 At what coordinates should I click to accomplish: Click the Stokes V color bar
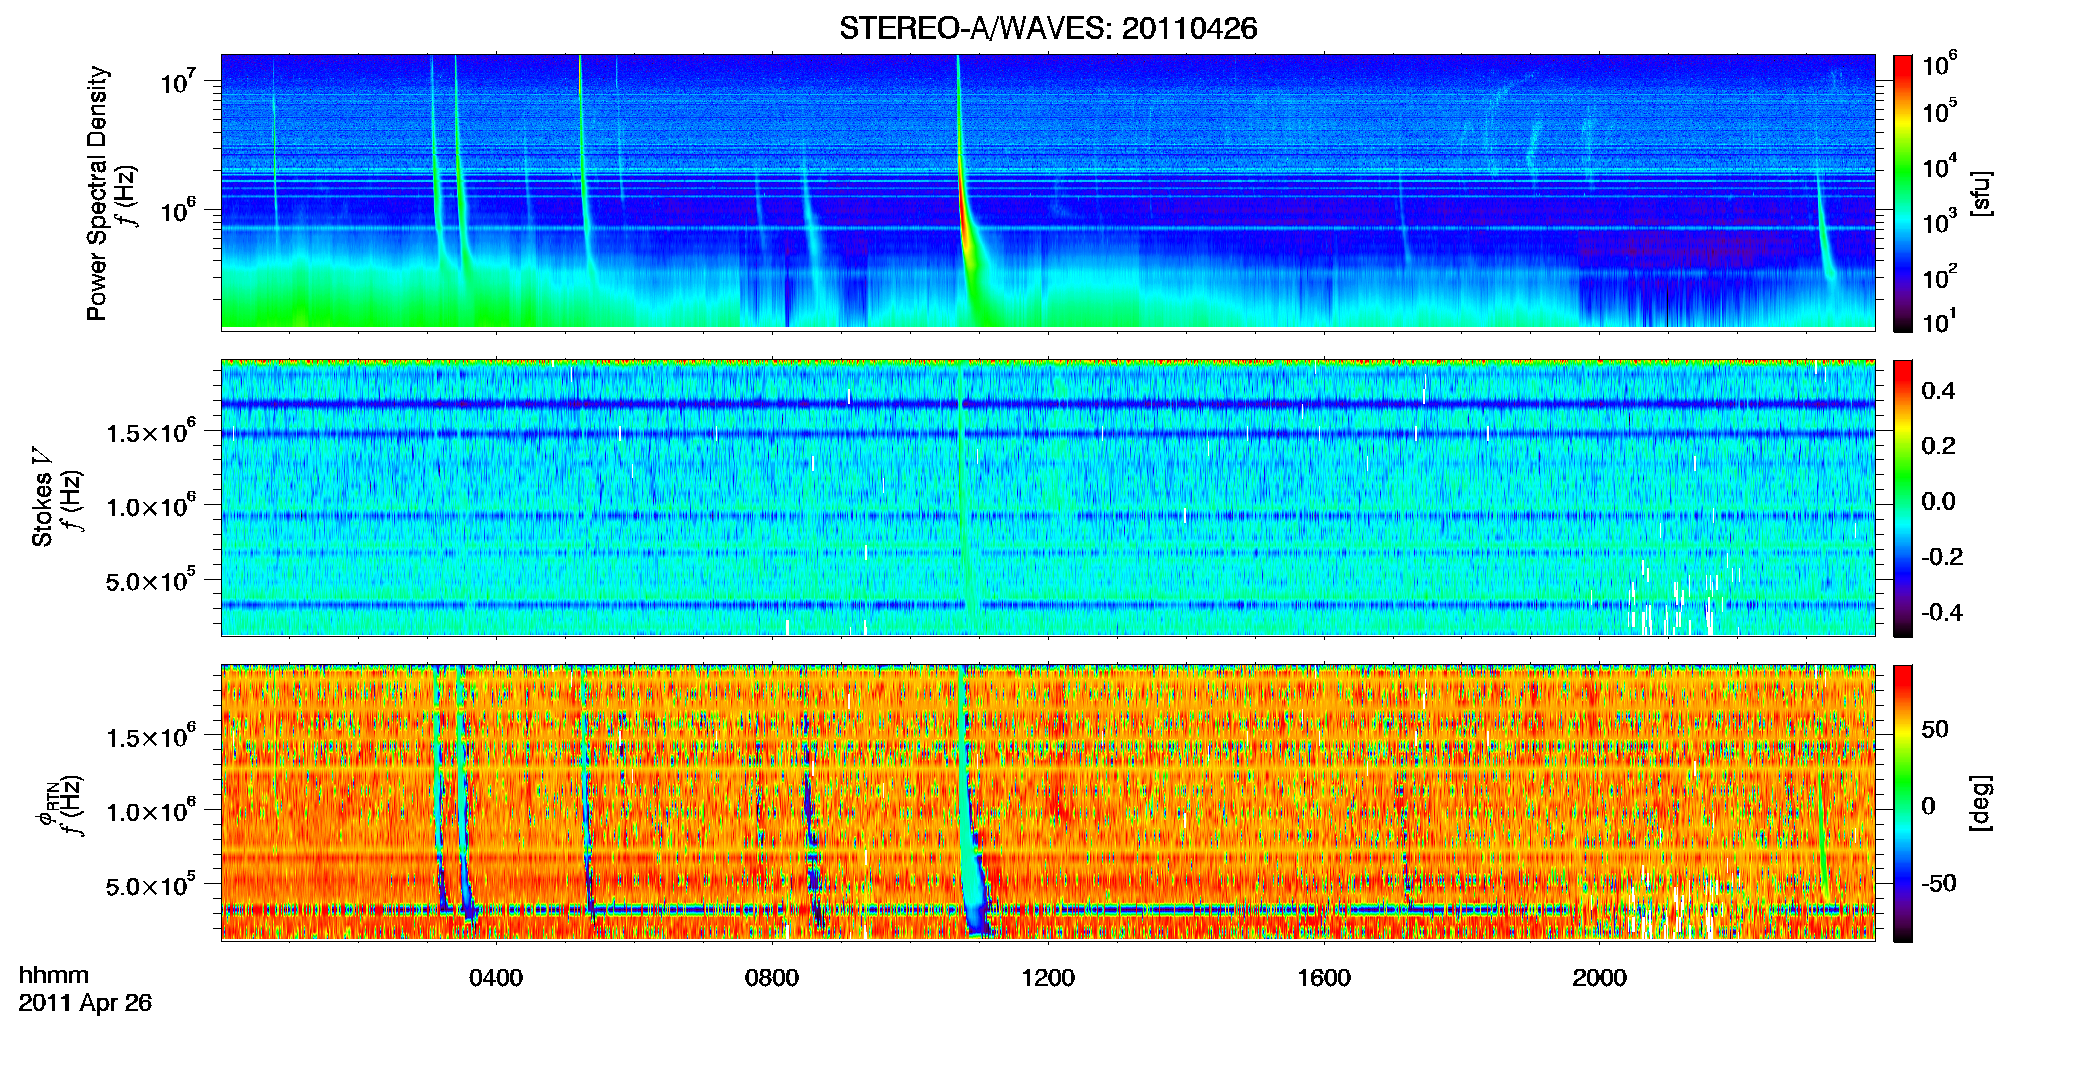pos(1903,498)
